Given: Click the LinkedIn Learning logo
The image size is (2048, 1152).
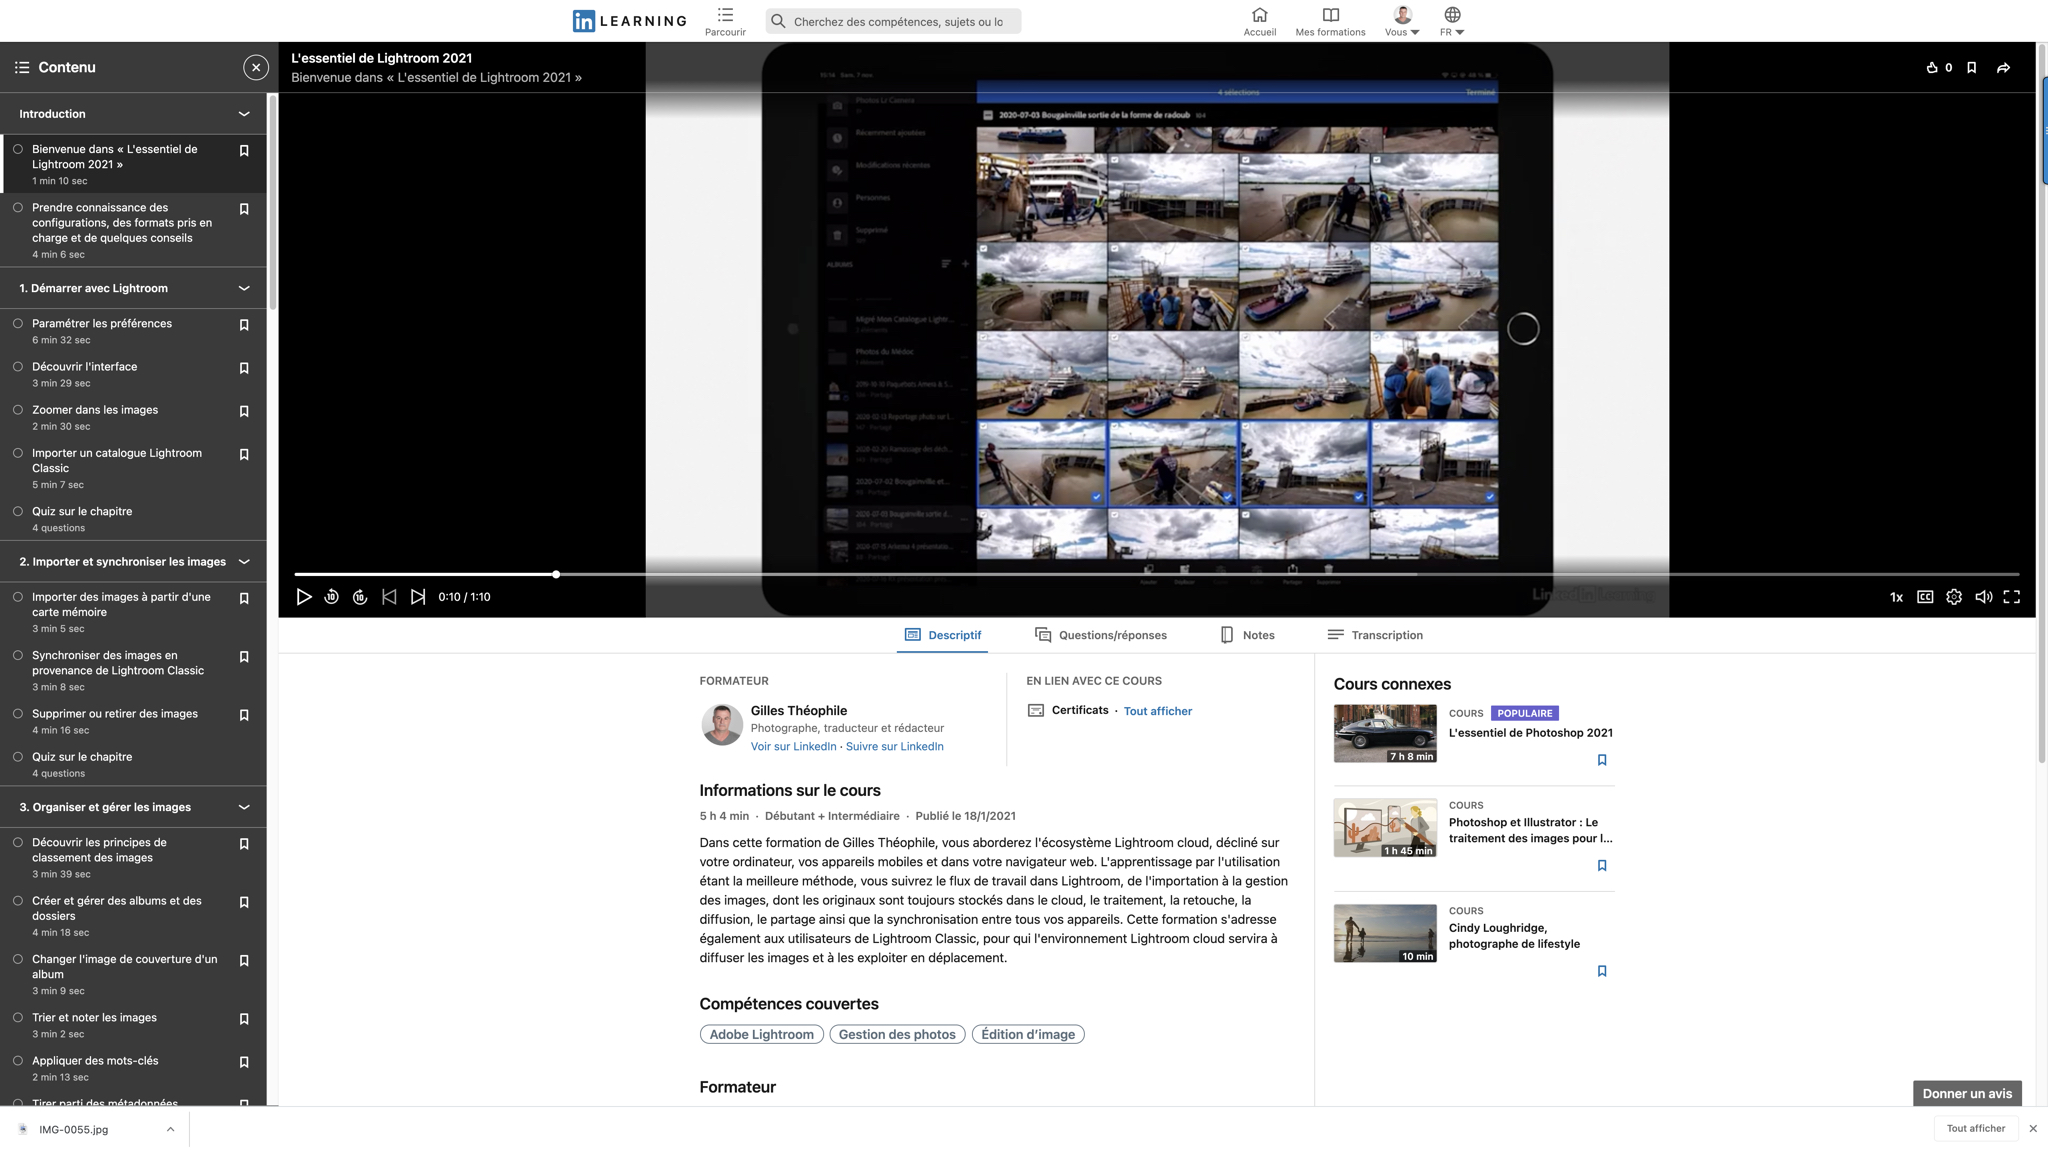Looking at the screenshot, I should (629, 21).
